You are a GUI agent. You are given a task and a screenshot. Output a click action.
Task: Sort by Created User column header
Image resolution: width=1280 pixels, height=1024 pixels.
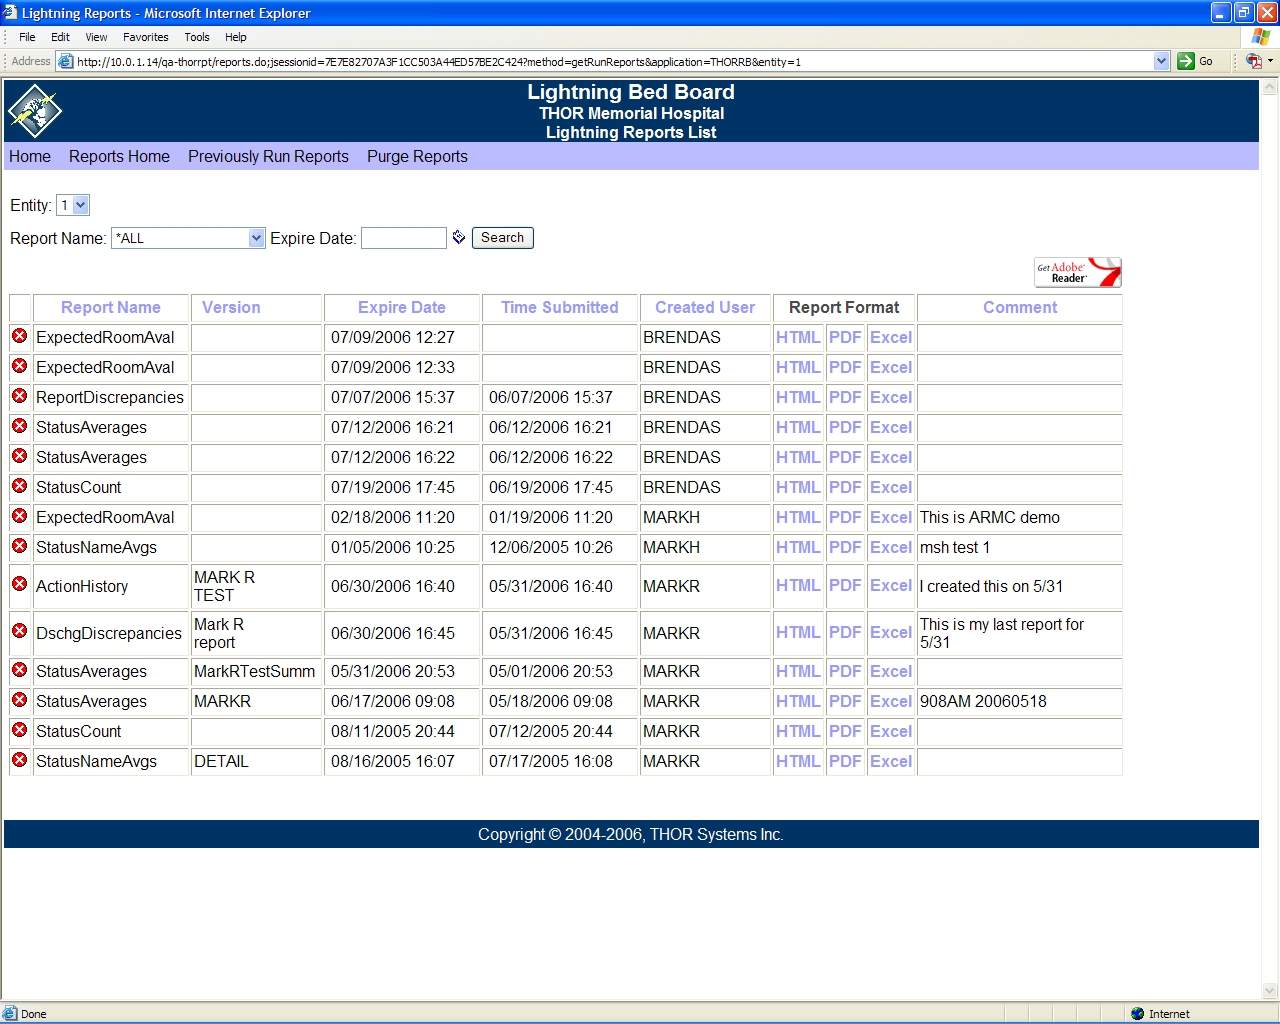pos(705,307)
